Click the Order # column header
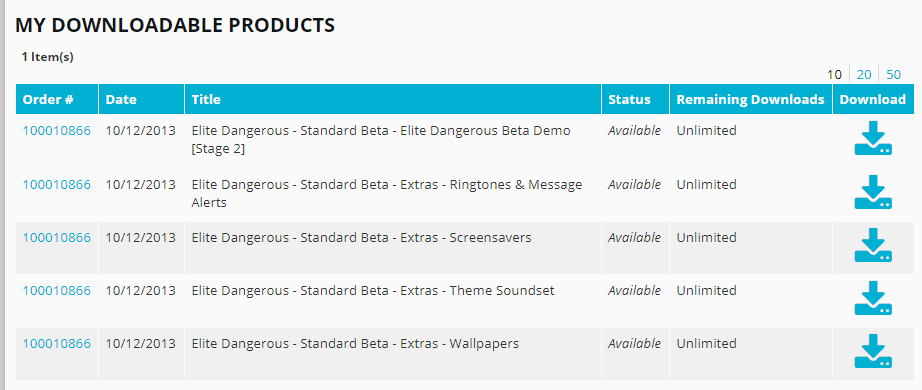Viewport: 922px width, 390px height. [57, 99]
